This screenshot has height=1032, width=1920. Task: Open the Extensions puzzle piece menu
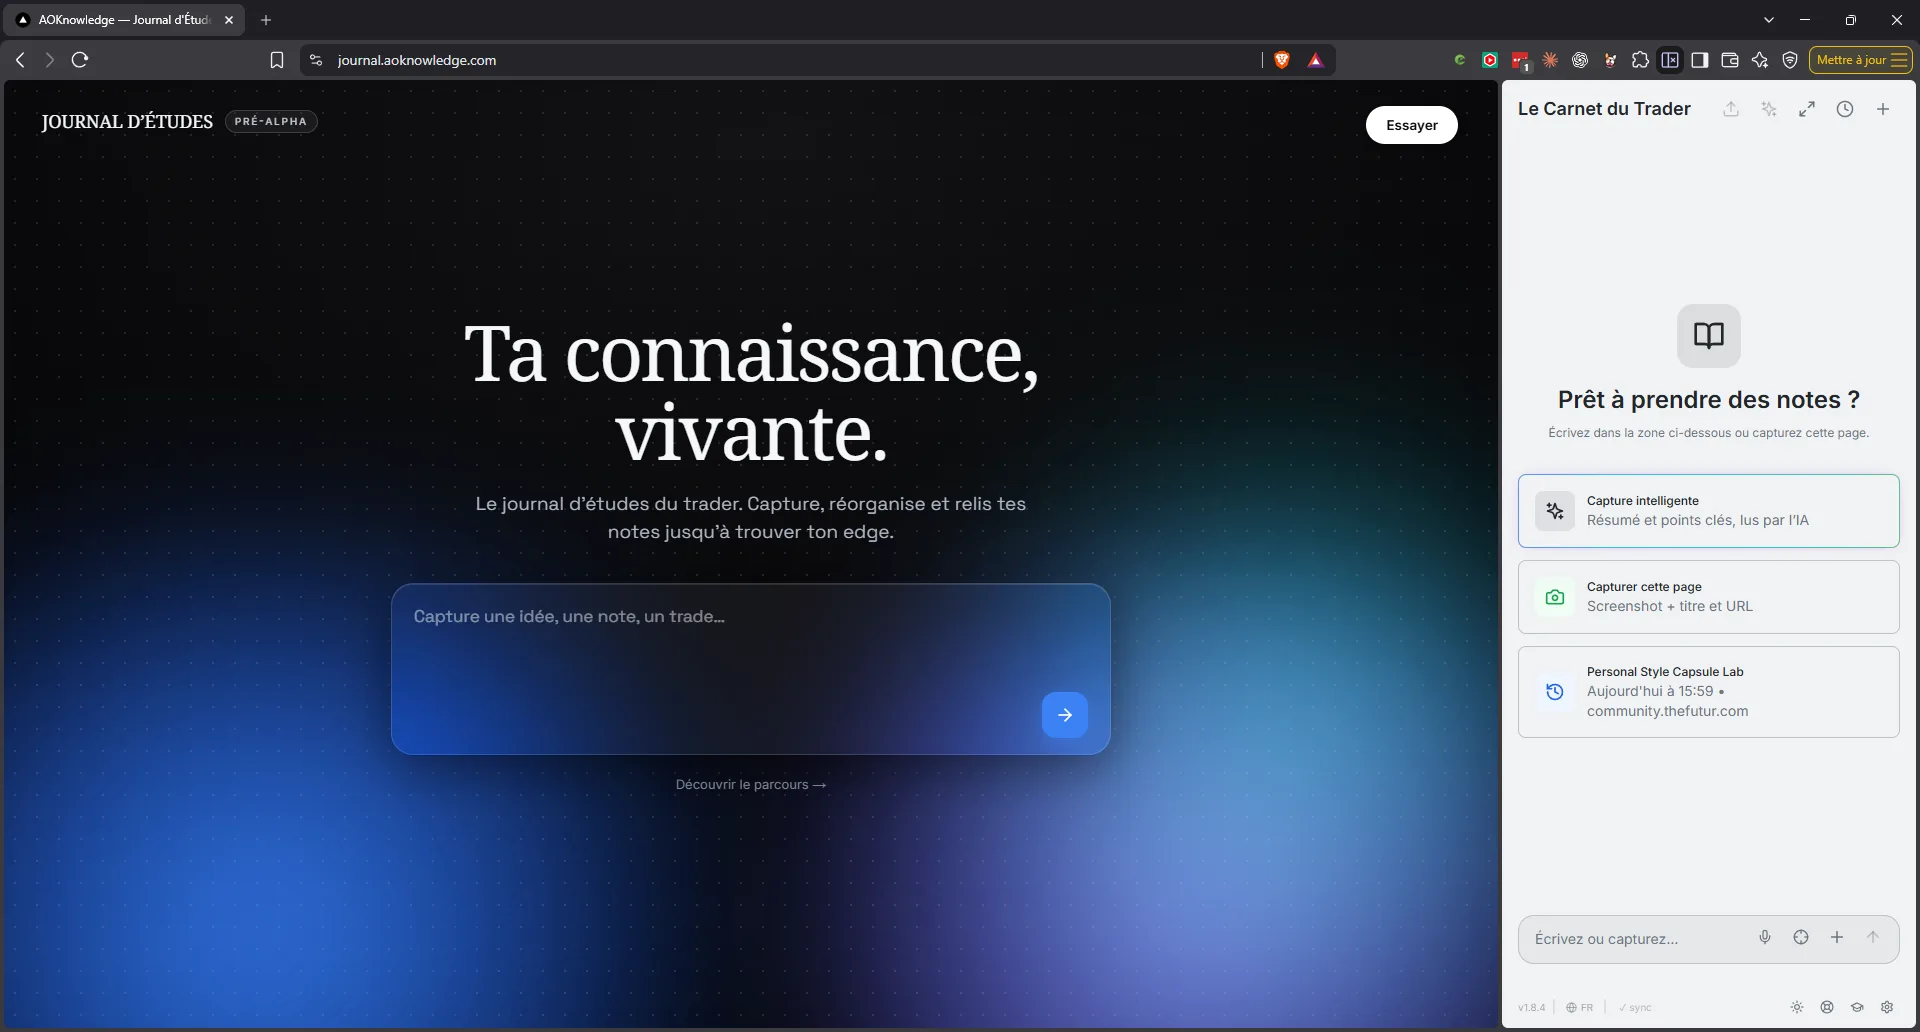point(1640,60)
